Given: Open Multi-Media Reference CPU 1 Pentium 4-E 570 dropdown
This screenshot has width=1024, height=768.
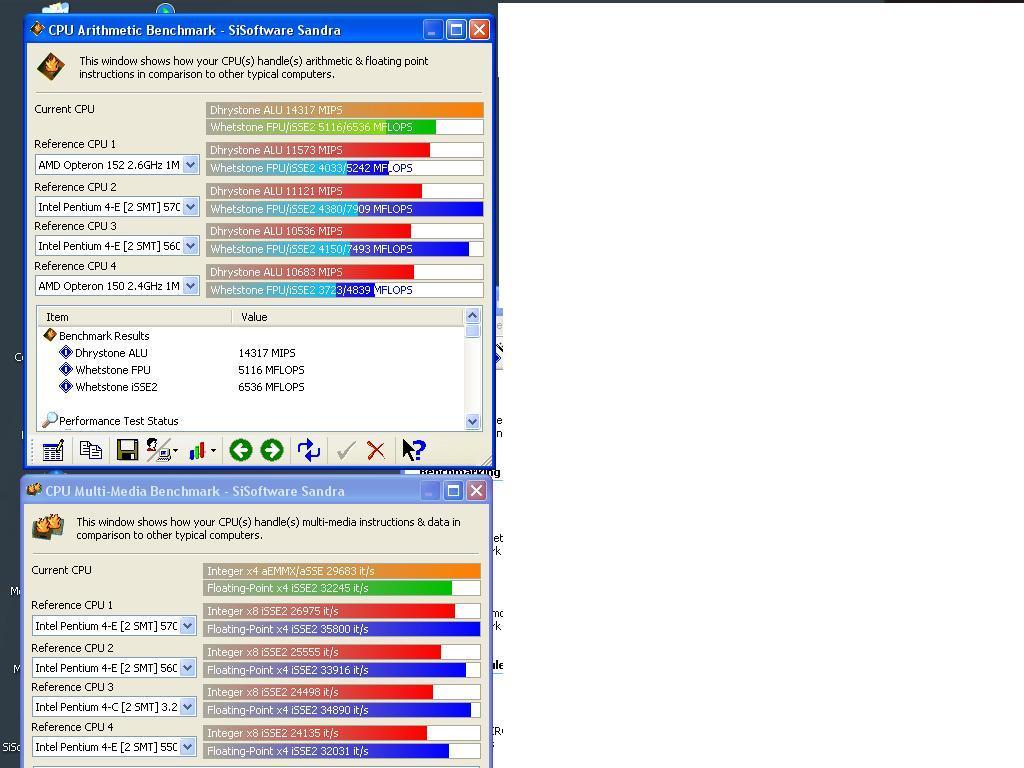Looking at the screenshot, I should click(187, 626).
